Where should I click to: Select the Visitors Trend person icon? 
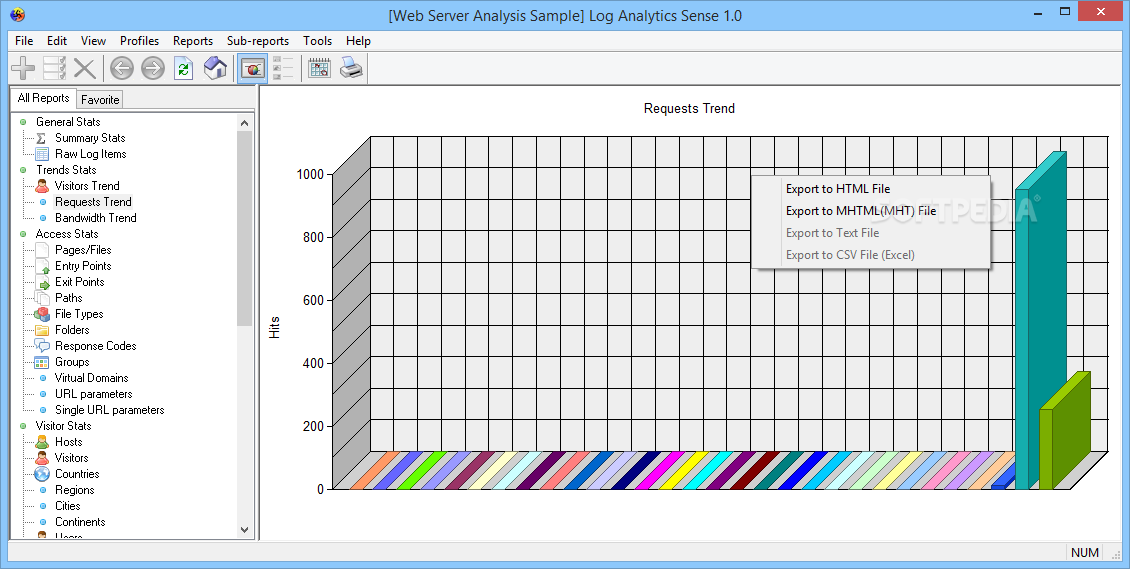(42, 186)
